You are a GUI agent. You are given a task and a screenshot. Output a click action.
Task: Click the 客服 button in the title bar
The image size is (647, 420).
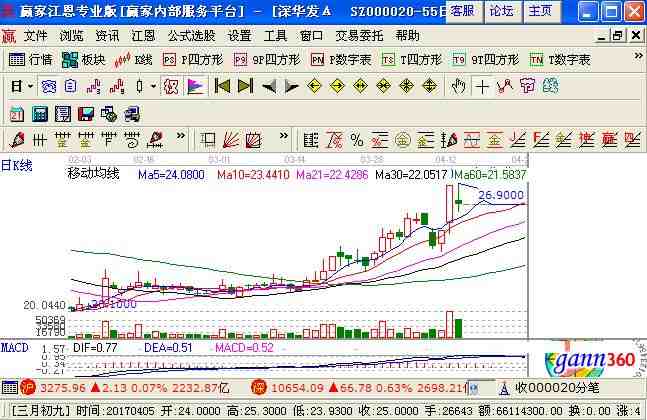(x=463, y=11)
